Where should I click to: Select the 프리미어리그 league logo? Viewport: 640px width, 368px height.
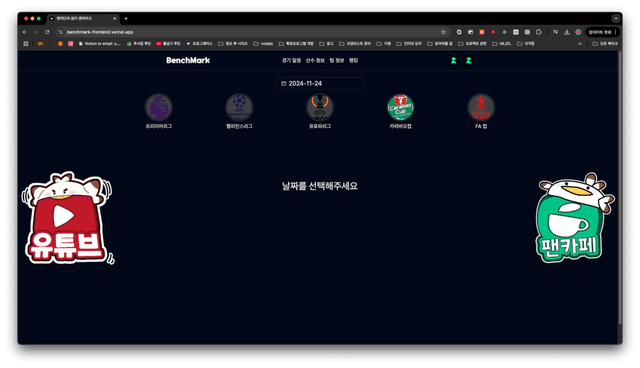coord(159,107)
